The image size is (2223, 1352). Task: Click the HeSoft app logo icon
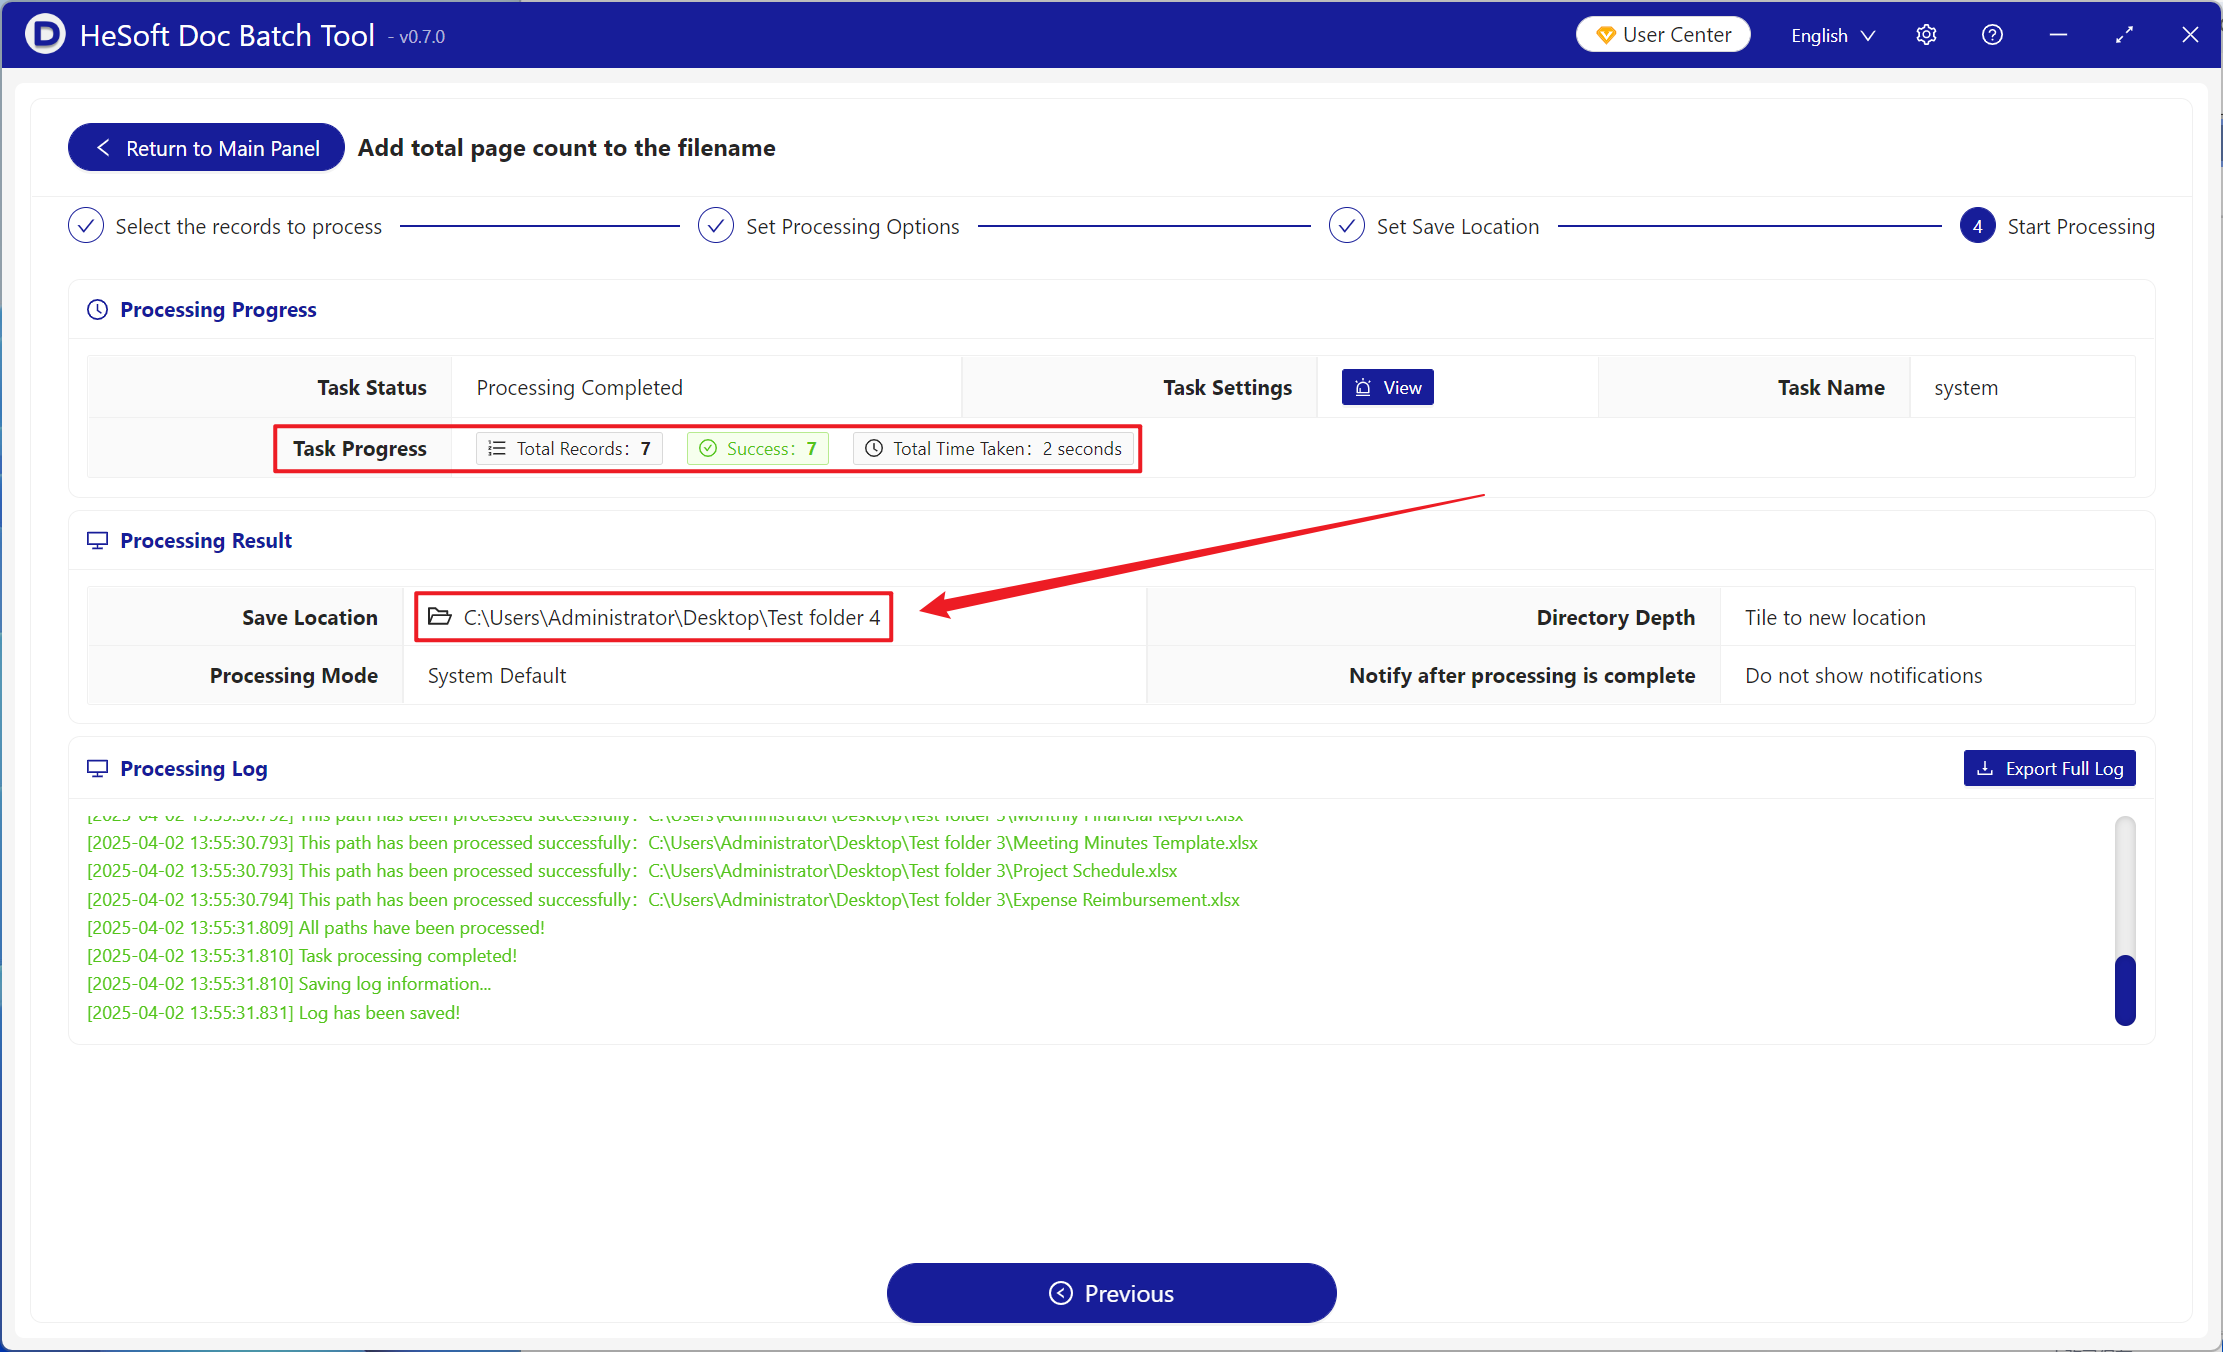coord(44,34)
